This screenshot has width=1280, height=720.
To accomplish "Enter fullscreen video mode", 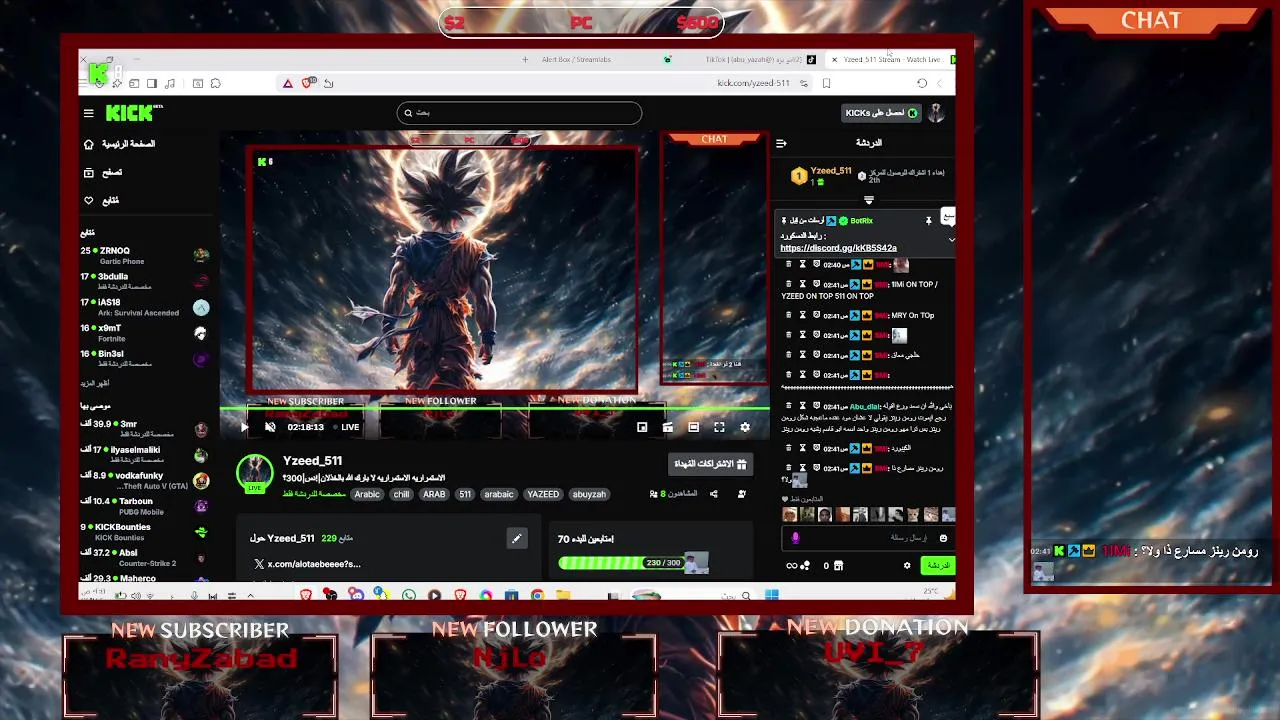I will pos(719,427).
